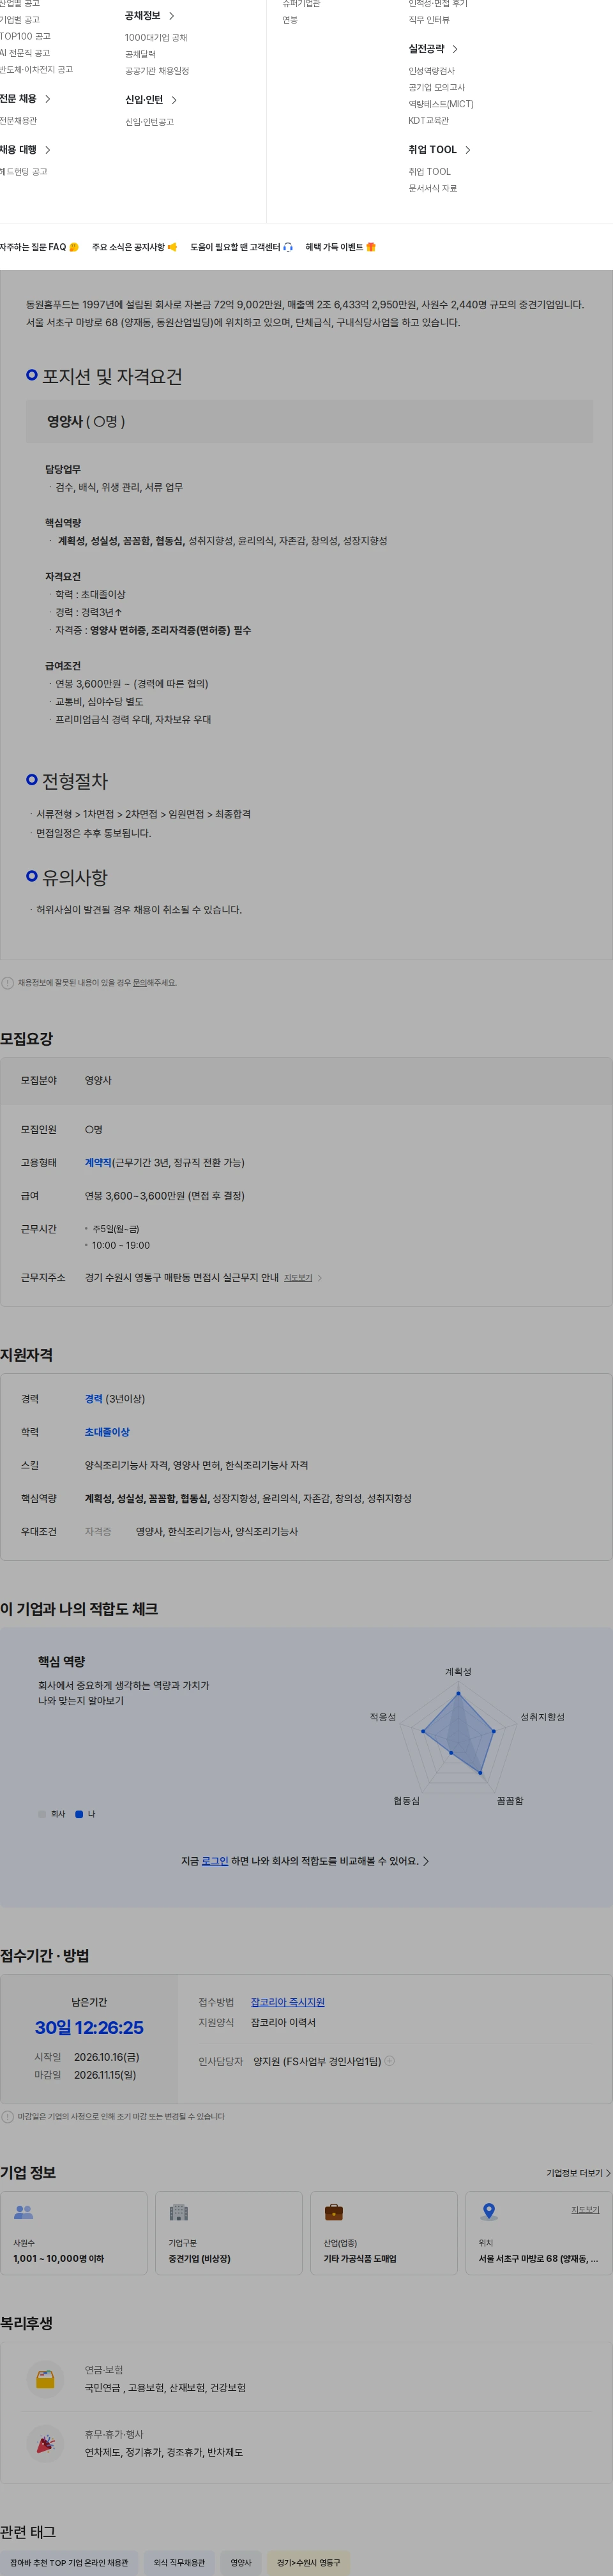This screenshot has width=613, height=2576.
Task: Open 직무 인터뷰 menu item
Action: pyautogui.click(x=429, y=20)
